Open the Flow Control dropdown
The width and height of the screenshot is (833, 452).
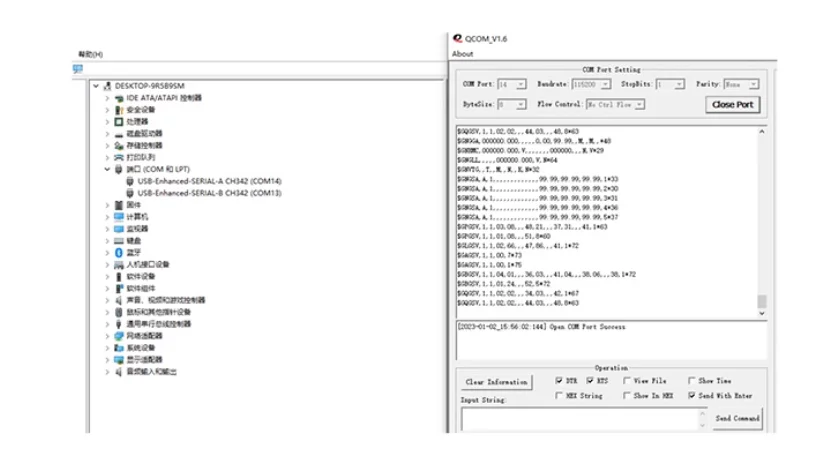pos(639,104)
